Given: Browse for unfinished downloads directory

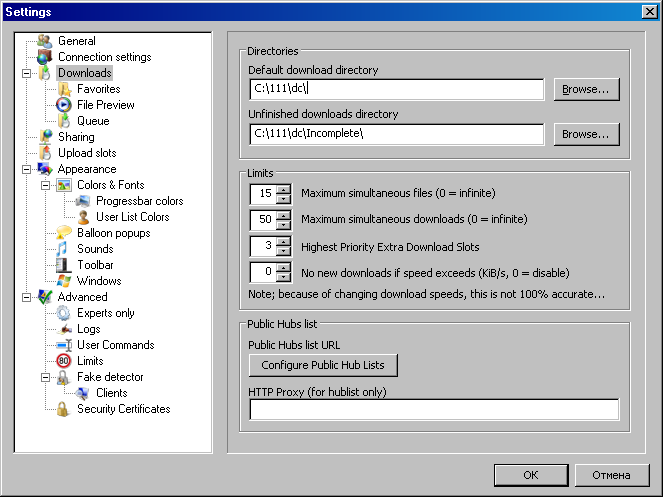Looking at the screenshot, I should coord(586,134).
